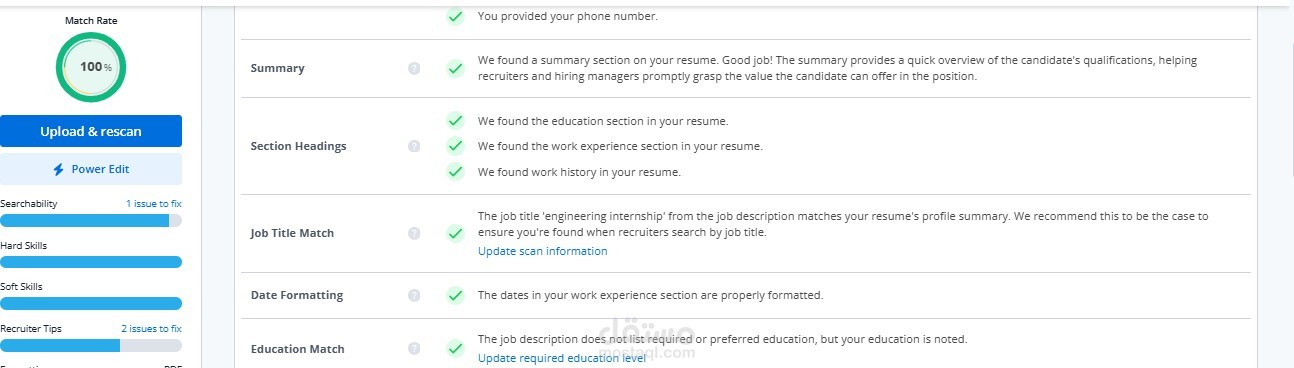Click the 100% Match Rate circle
Viewport: 1294px width, 368px height.
click(91, 67)
